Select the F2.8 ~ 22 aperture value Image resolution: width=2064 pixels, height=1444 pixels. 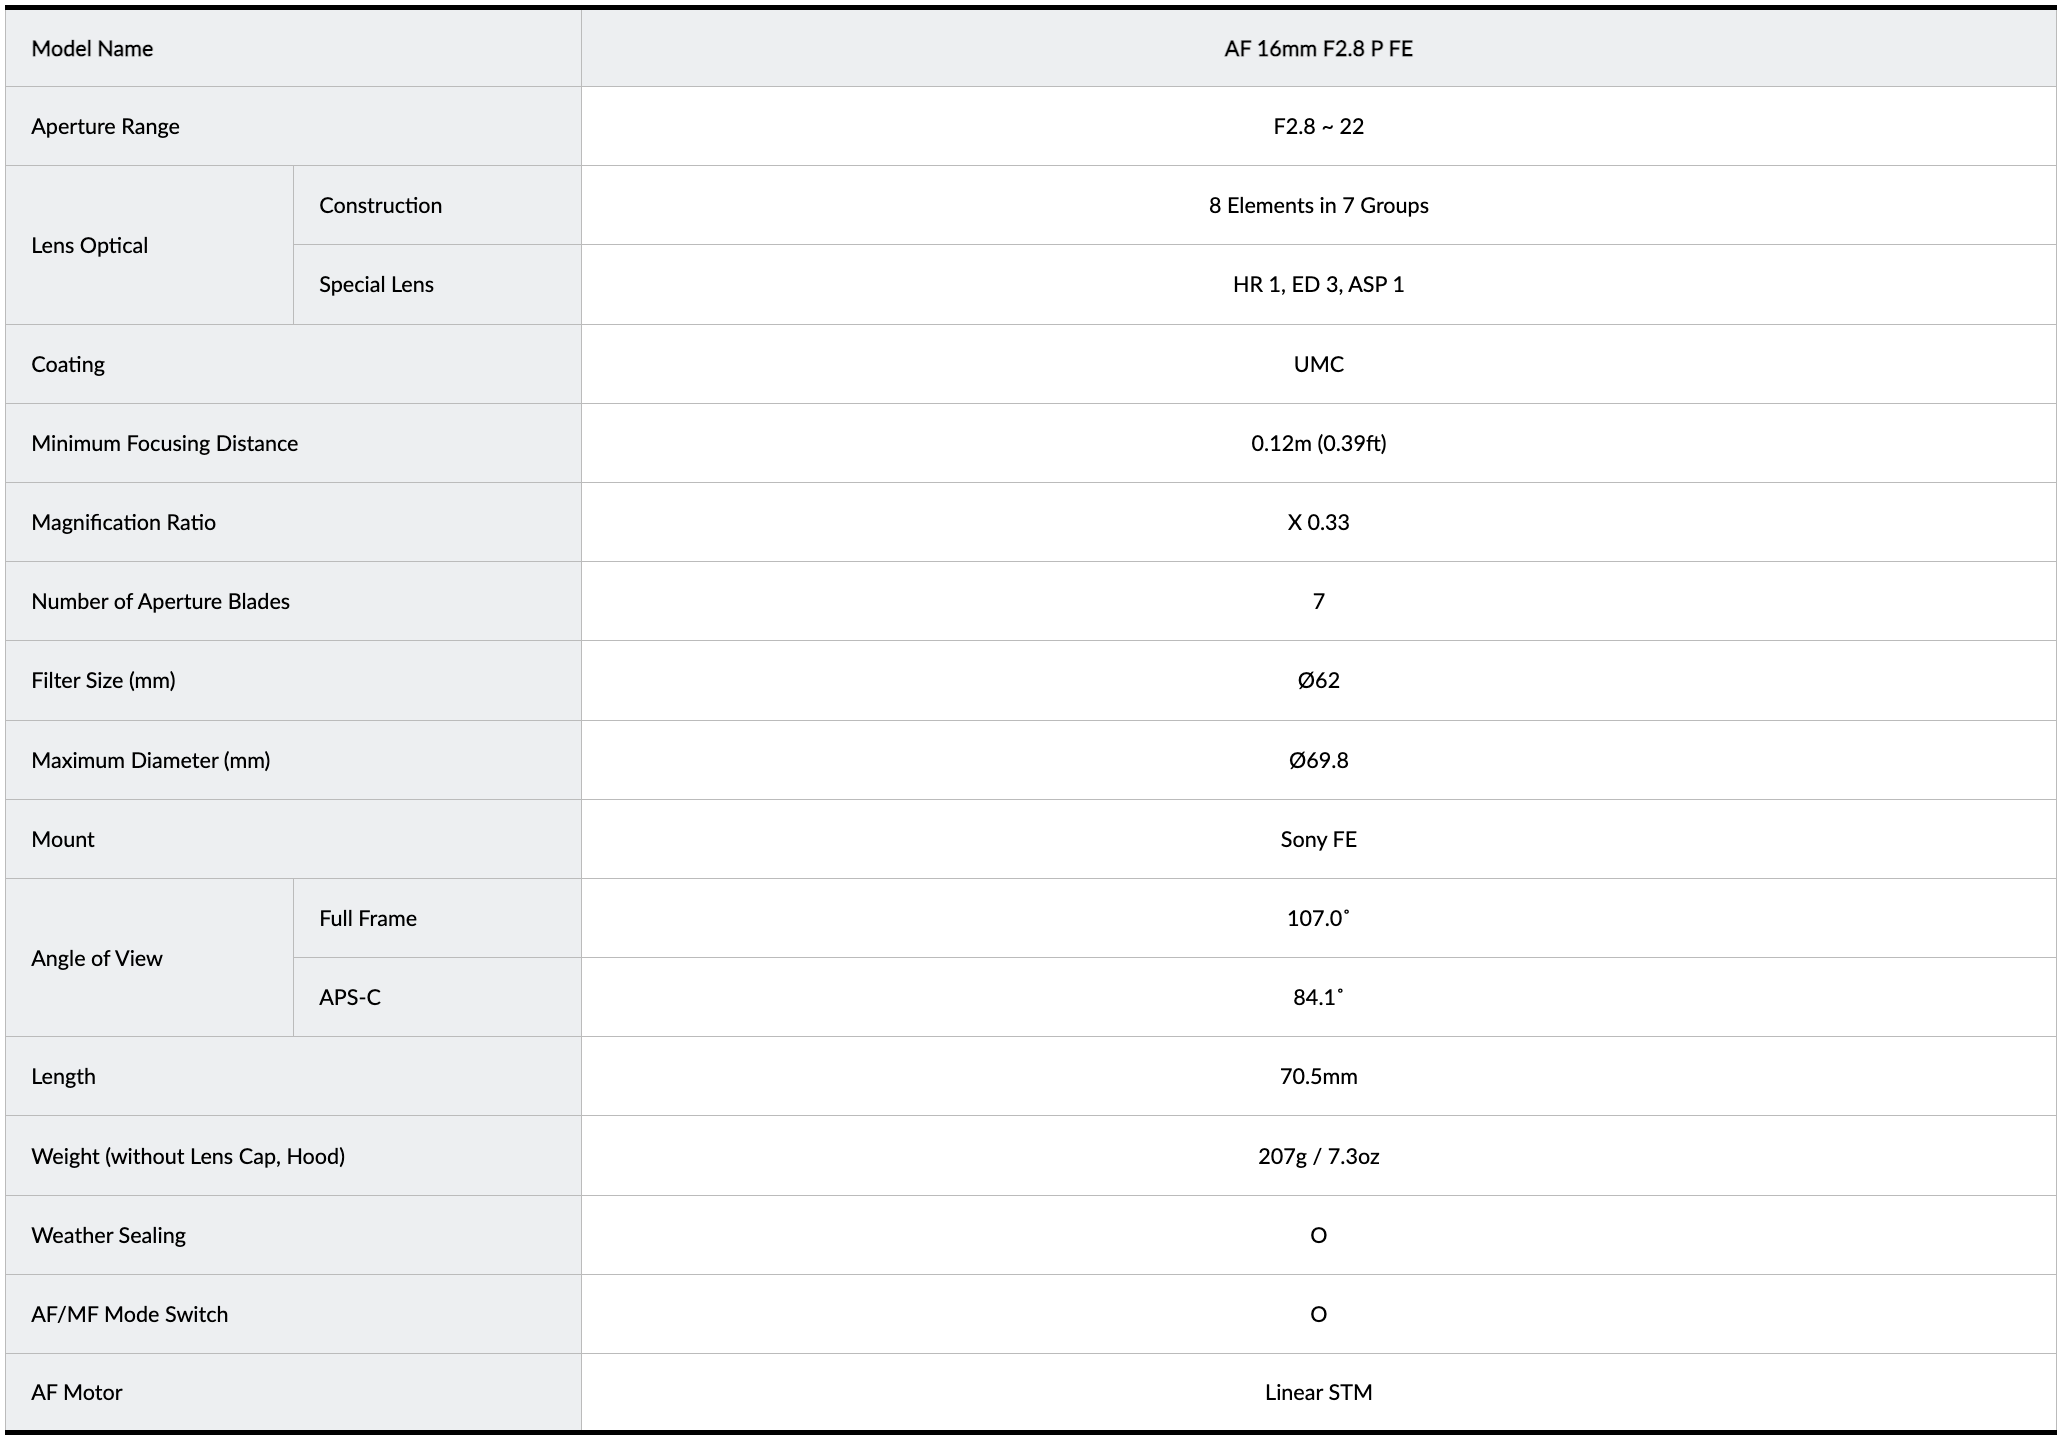coord(1318,126)
